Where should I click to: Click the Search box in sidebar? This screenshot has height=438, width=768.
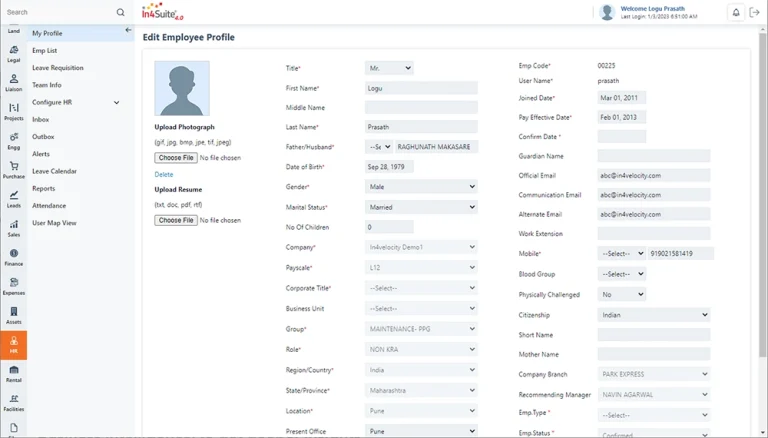coord(59,12)
